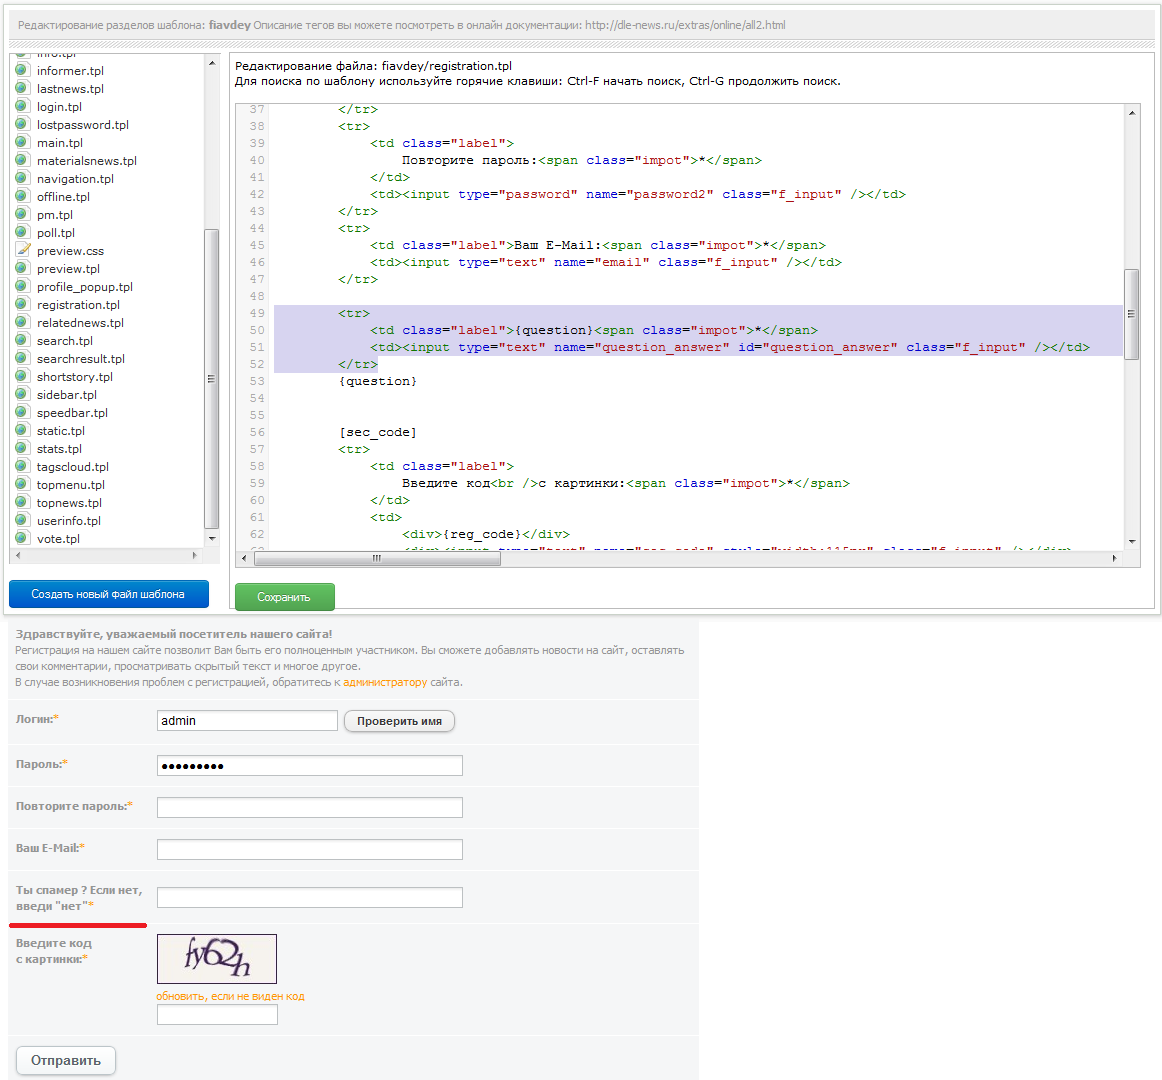
Task: Click the refresh captcha code link
Action: tap(230, 996)
